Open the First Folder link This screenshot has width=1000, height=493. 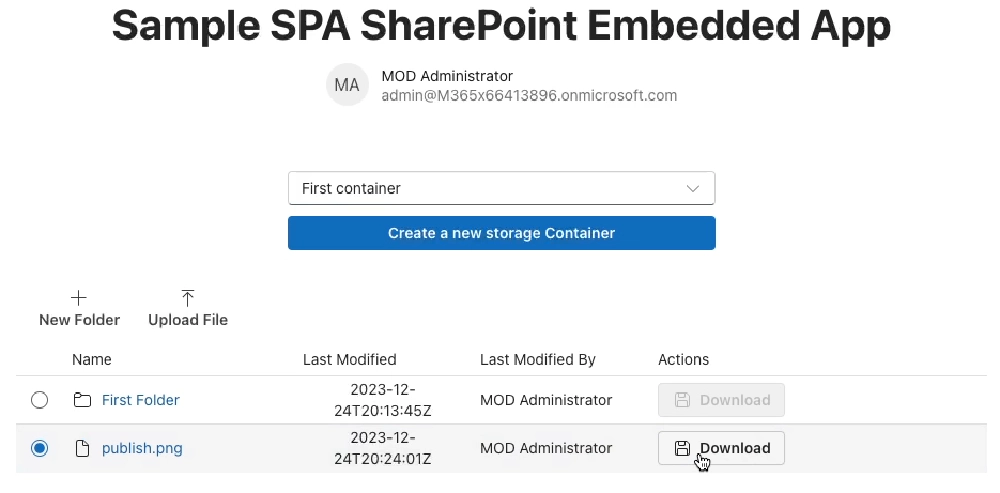pos(141,400)
